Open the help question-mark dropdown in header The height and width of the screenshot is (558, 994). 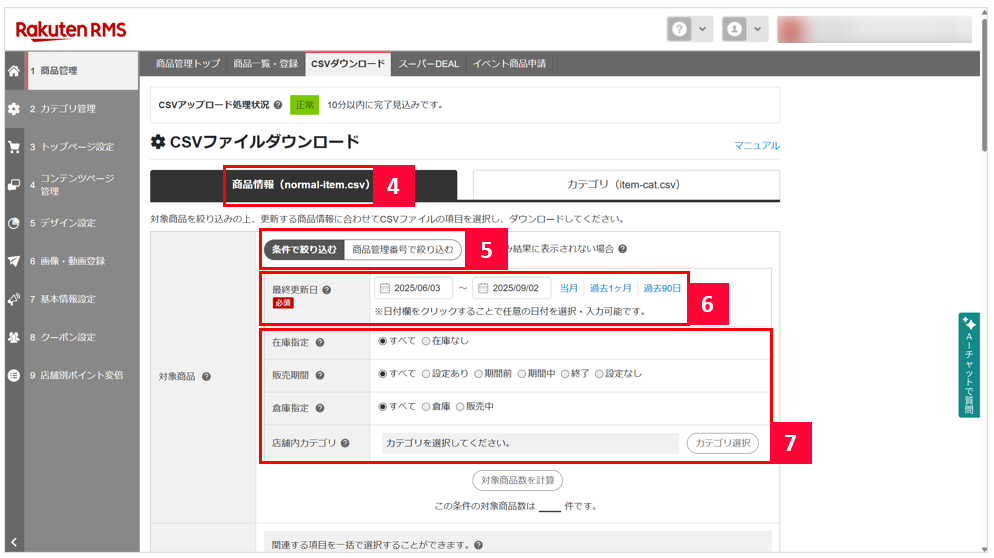coord(690,30)
